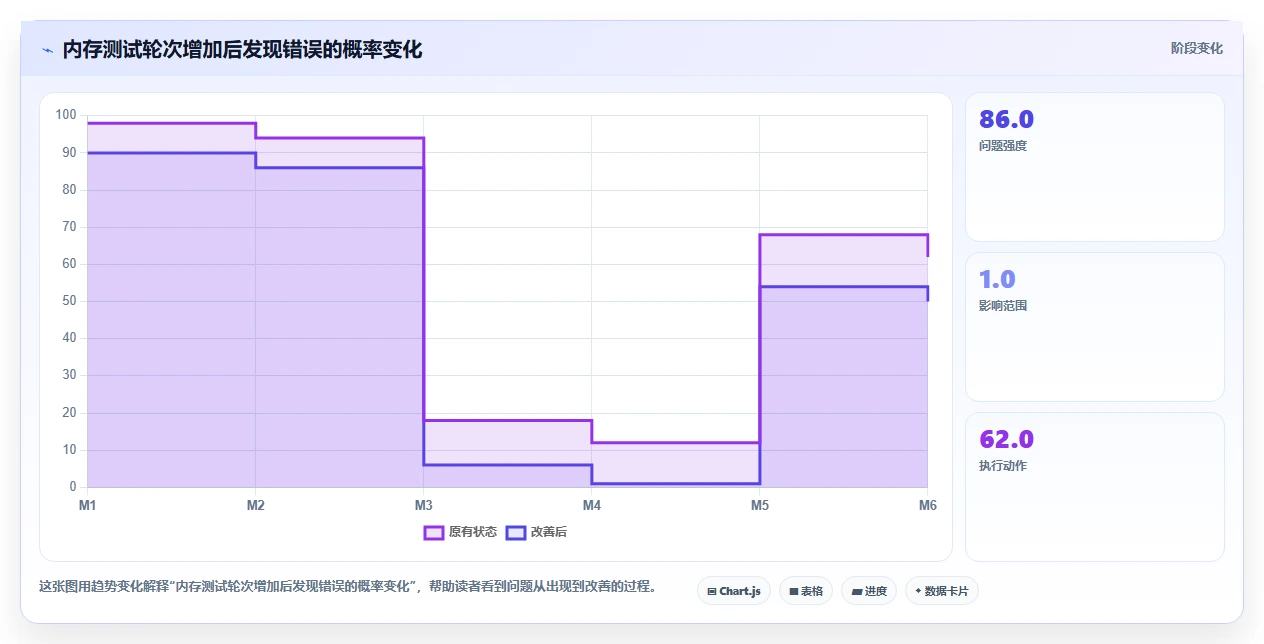Click the purple 原有状态 legend swatch

433,532
